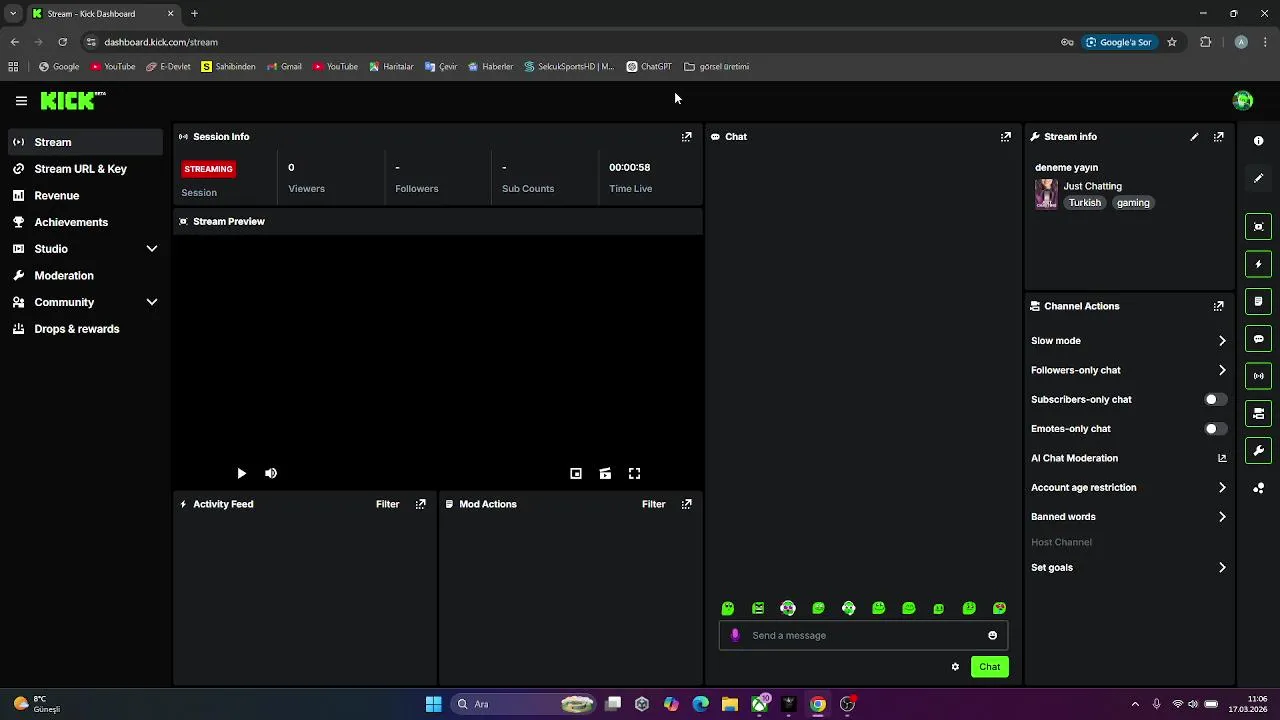Click the red STREAMING status badge
Screen dimensions: 1280x720
coord(208,169)
